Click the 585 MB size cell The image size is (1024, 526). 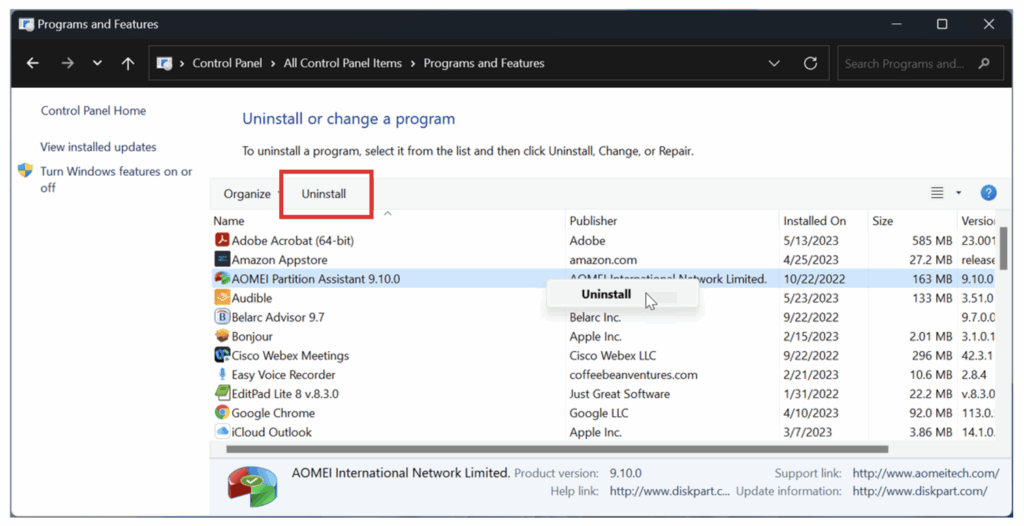[x=932, y=240]
